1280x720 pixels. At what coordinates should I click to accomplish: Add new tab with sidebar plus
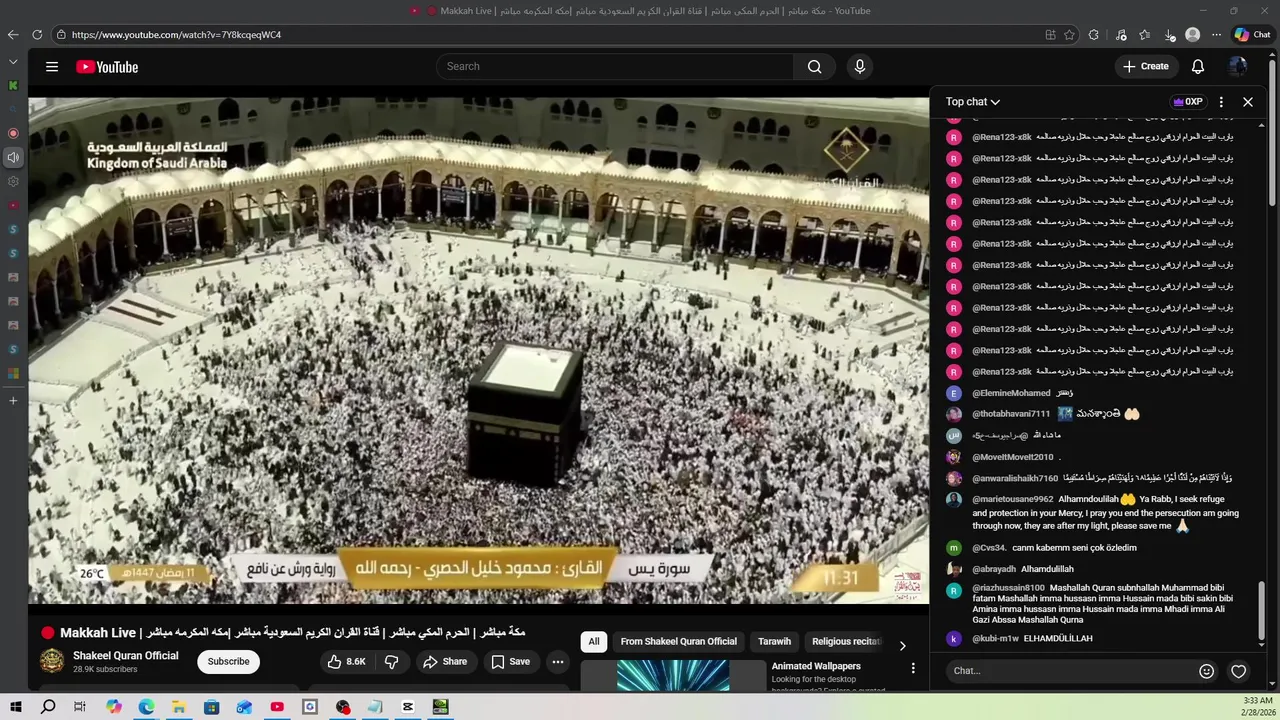pos(13,401)
